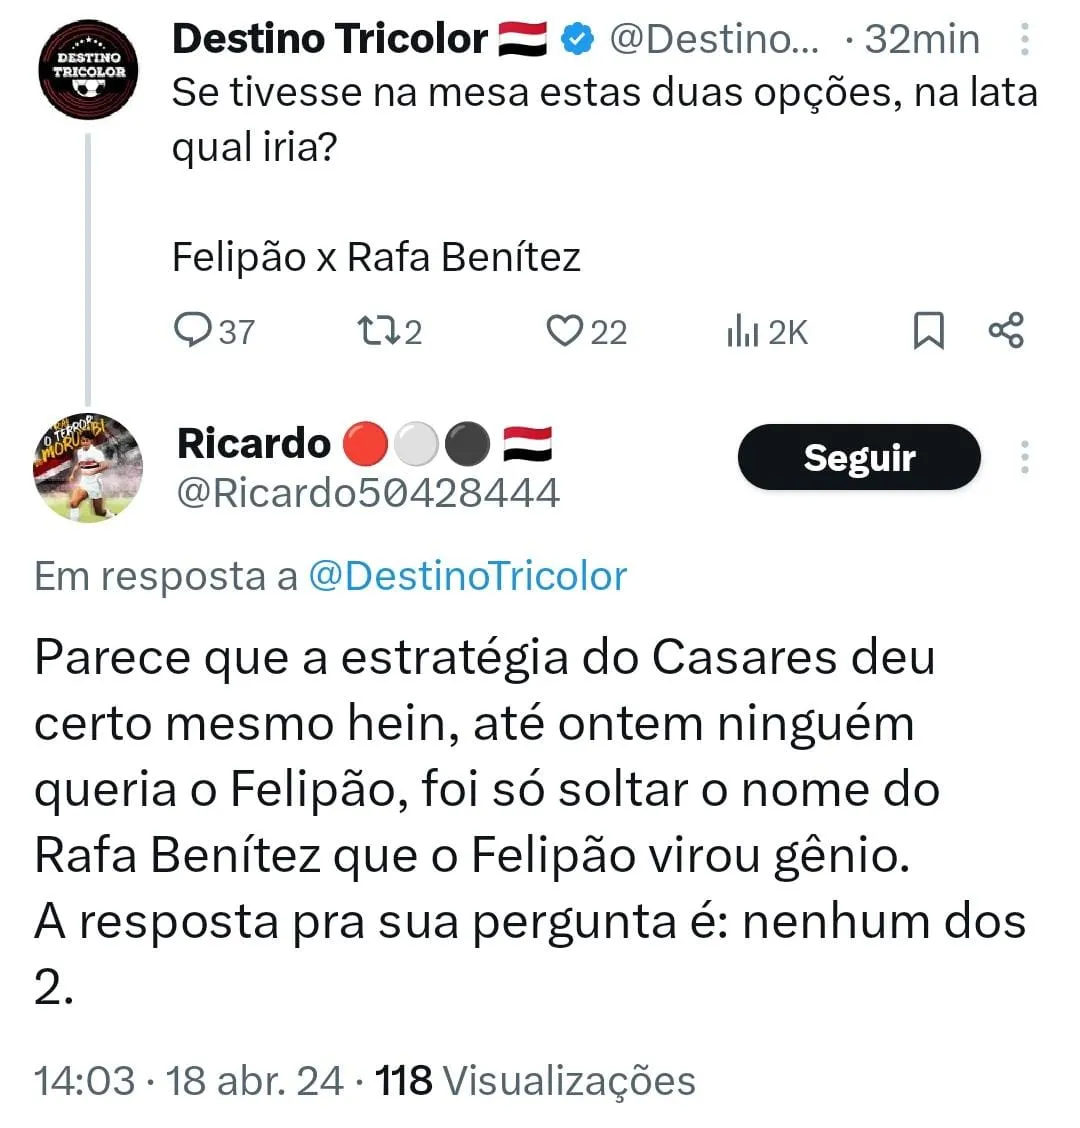Image resolution: width=1080 pixels, height=1128 pixels.
Task: Open Ricardo's profile avatar
Action: (88, 467)
